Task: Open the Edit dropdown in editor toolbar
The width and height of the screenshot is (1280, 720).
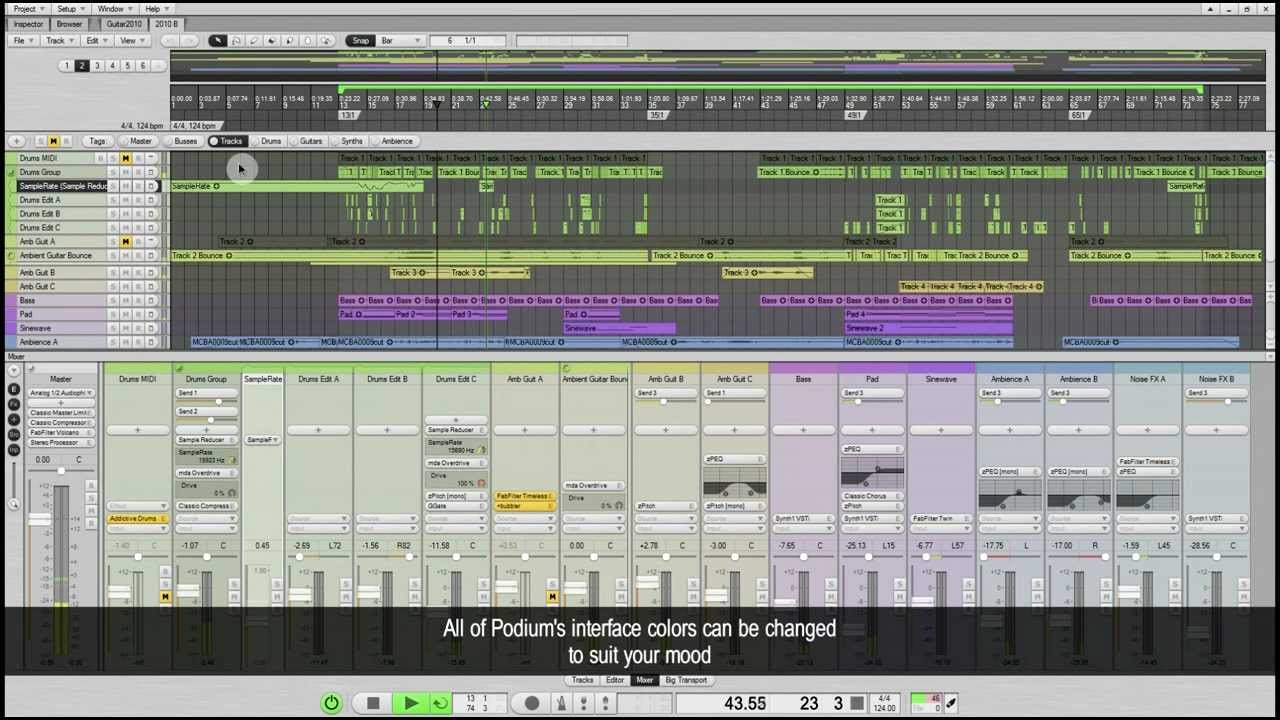Action: point(96,41)
